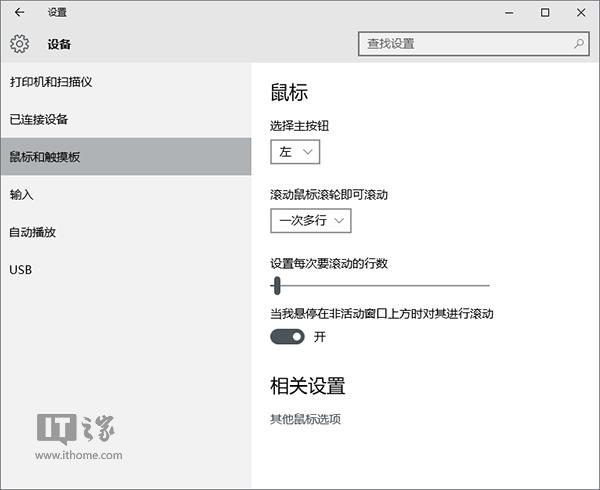Viewport: 600px width, 490px height.
Task: Click the scroll lines slider handle
Action: click(x=277, y=286)
